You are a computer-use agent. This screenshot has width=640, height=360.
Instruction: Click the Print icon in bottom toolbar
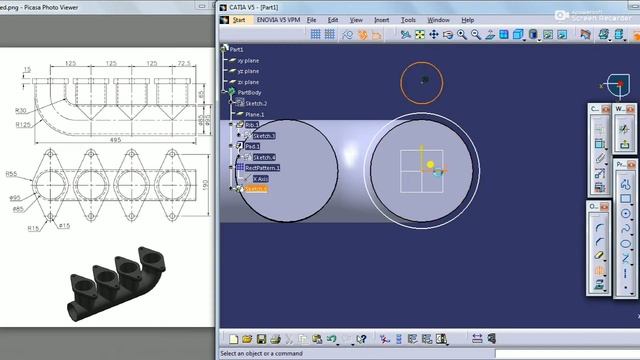click(276, 339)
